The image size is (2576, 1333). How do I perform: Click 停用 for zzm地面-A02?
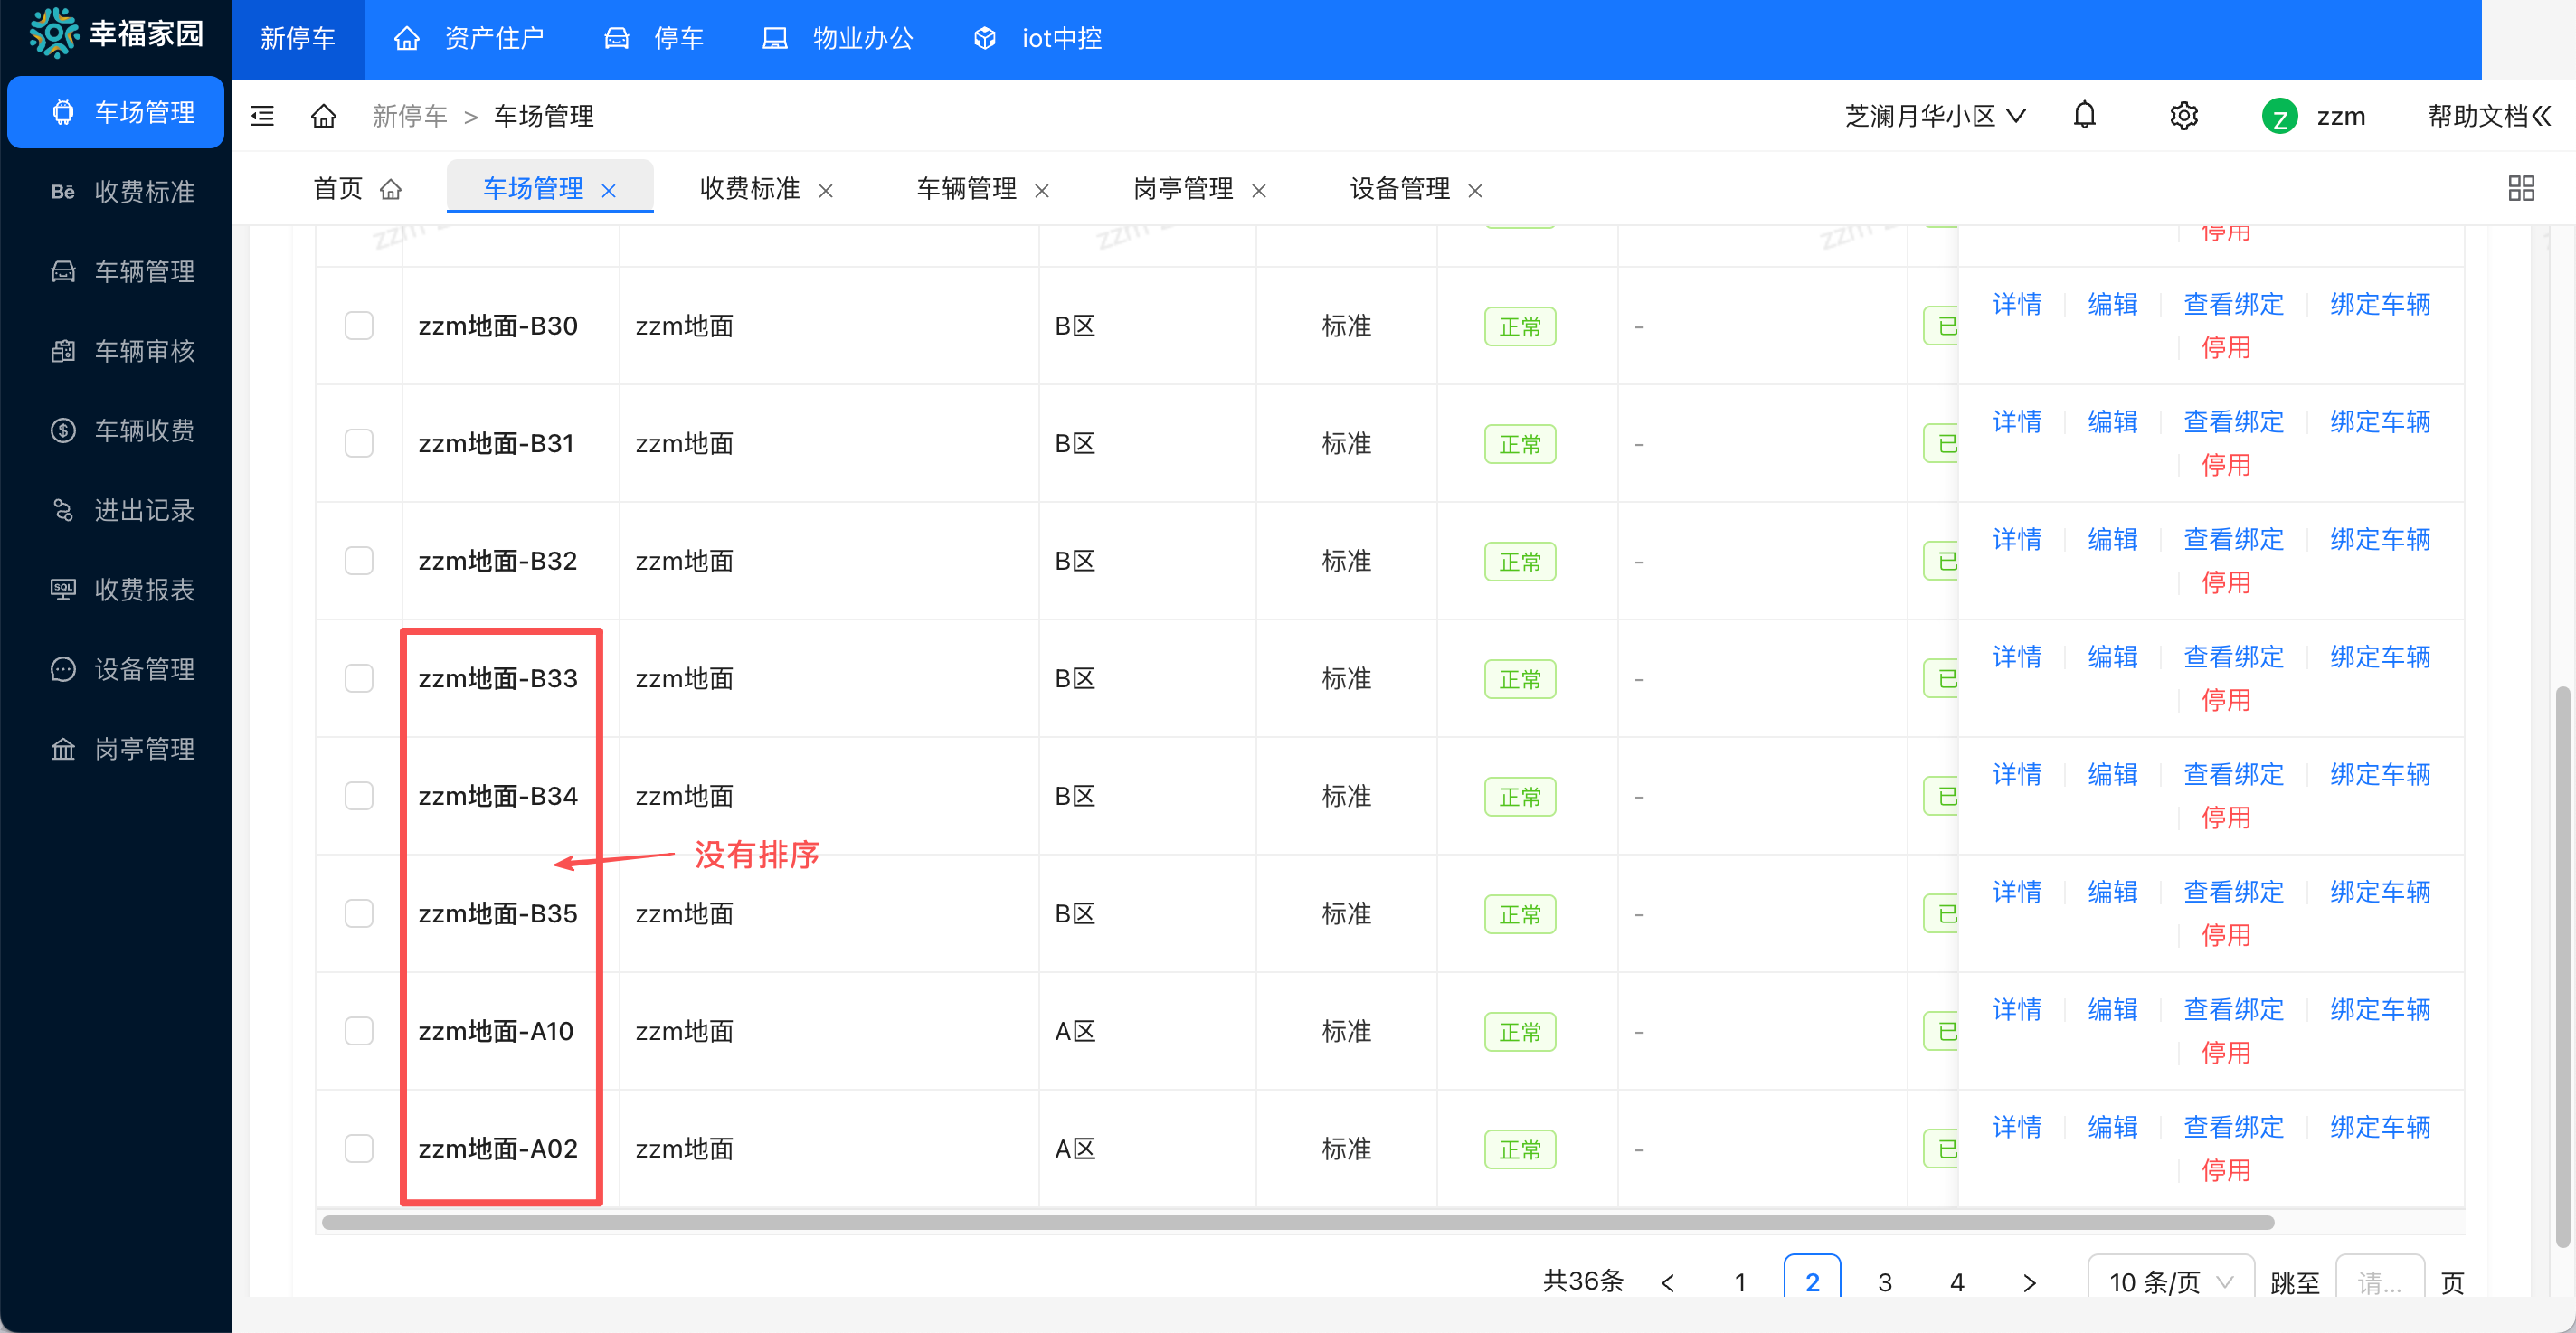click(x=2226, y=1170)
